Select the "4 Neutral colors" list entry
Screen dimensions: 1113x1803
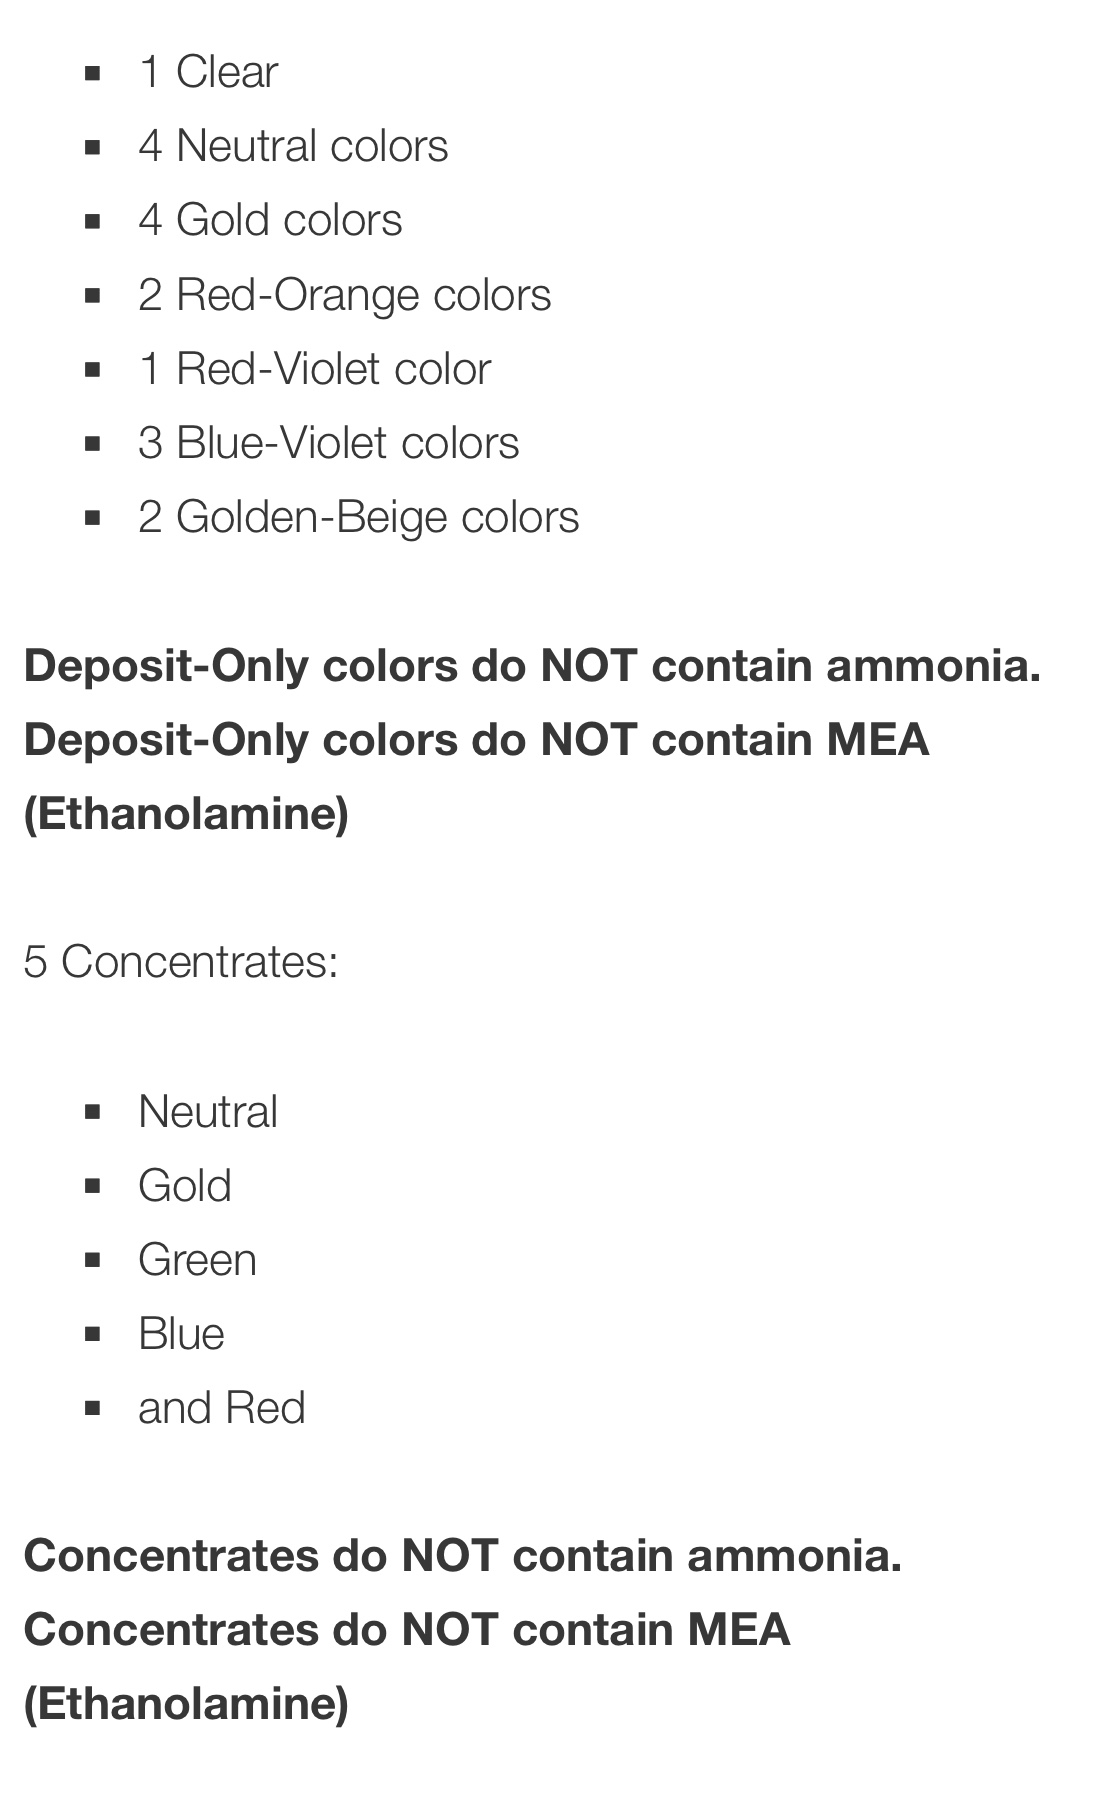293,146
